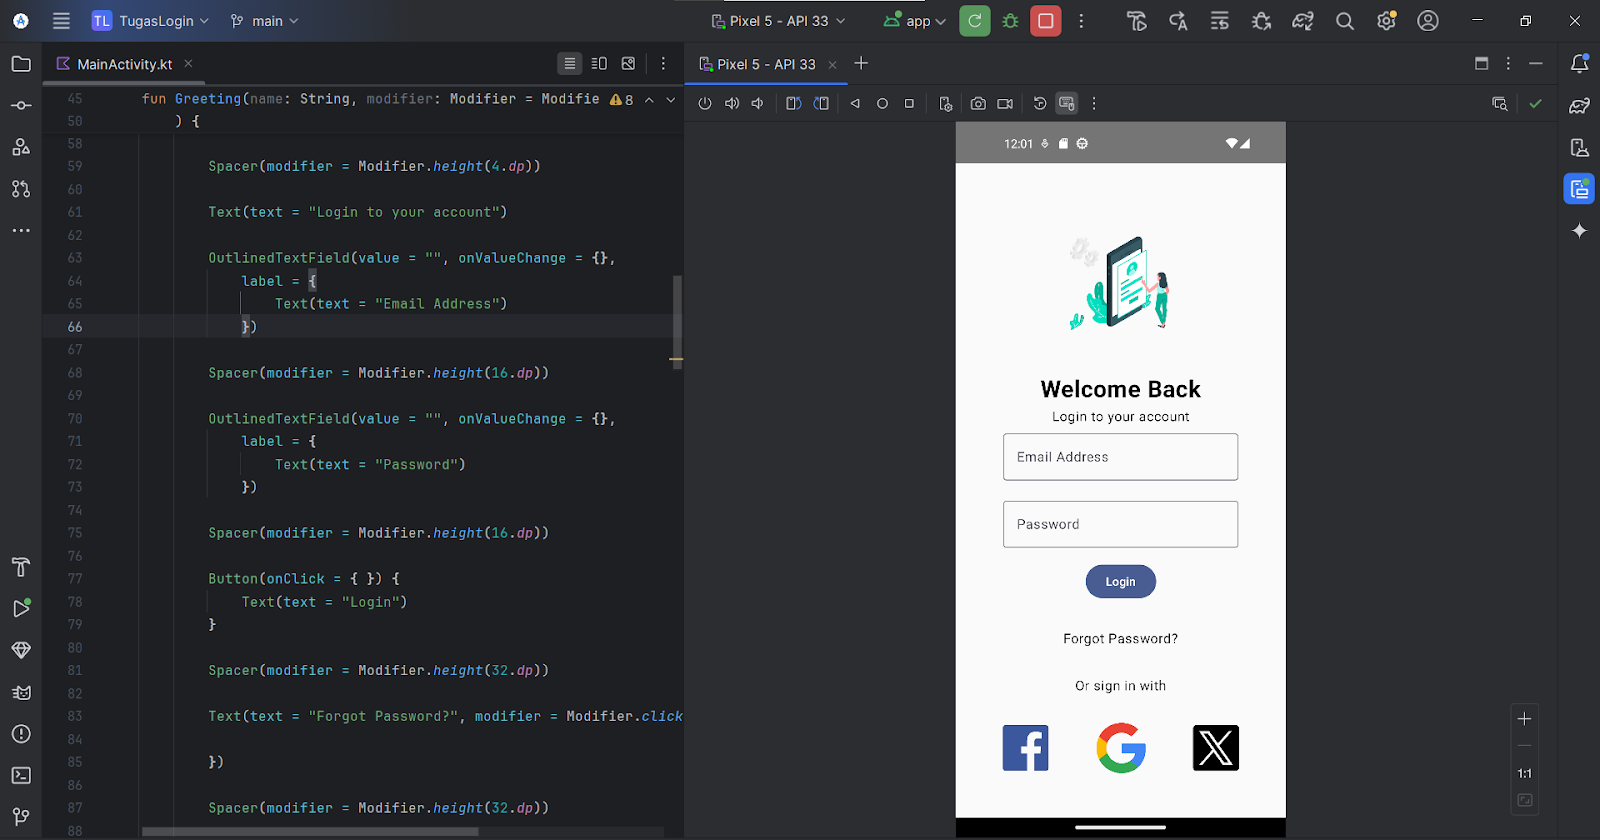The image size is (1600, 840).
Task: Open emulator extended controls ellipsis
Action: tap(1094, 103)
